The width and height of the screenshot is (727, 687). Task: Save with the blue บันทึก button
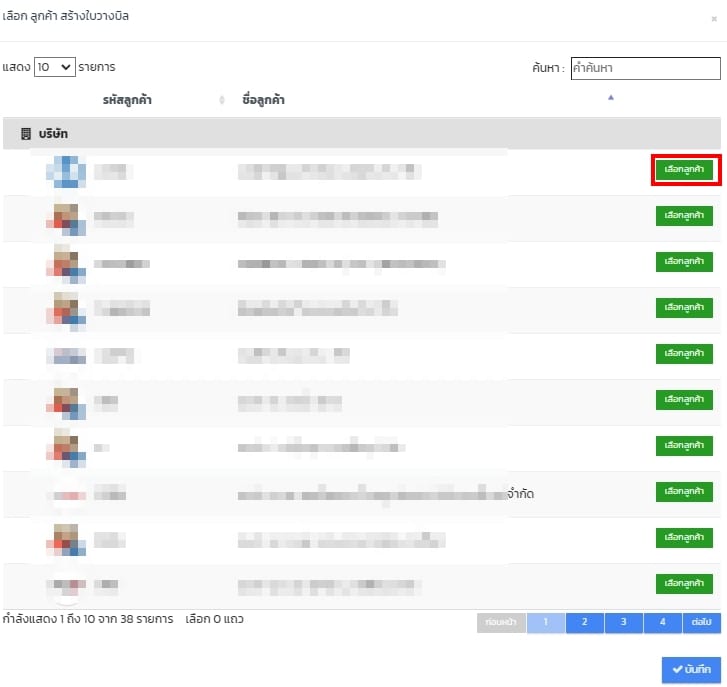[691, 669]
